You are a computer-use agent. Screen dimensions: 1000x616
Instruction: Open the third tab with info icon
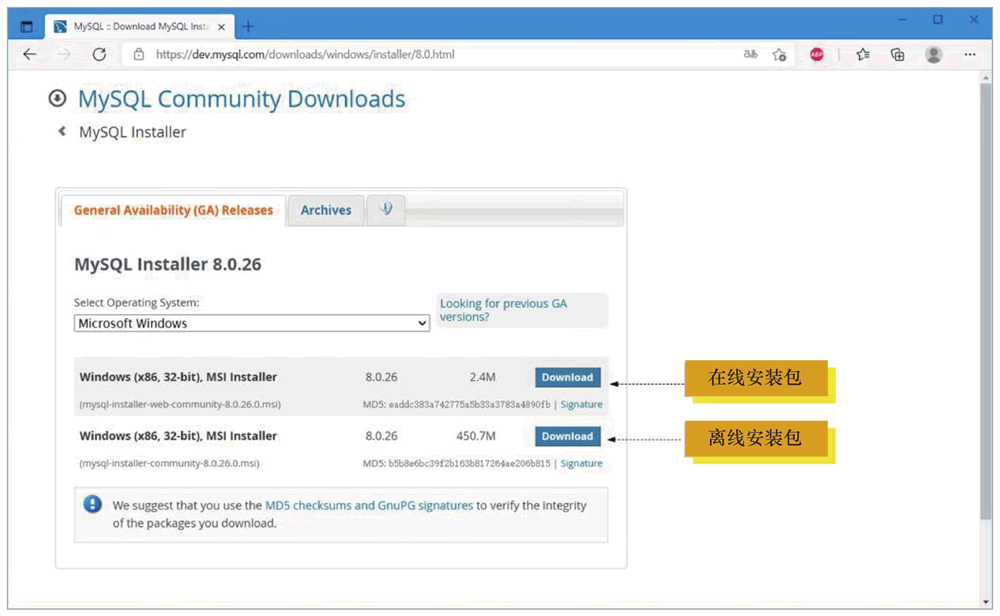coord(386,209)
